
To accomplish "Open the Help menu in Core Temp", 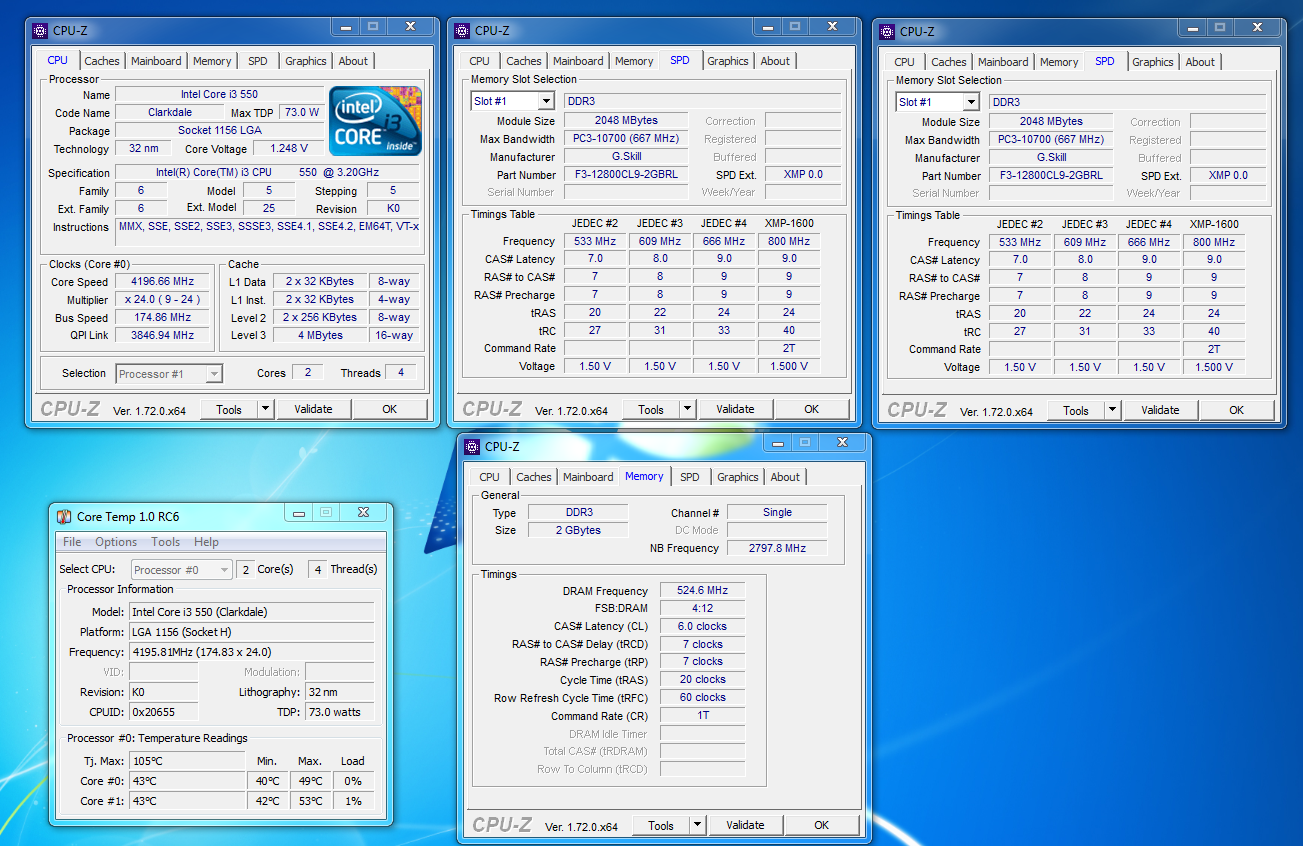I will tap(206, 542).
